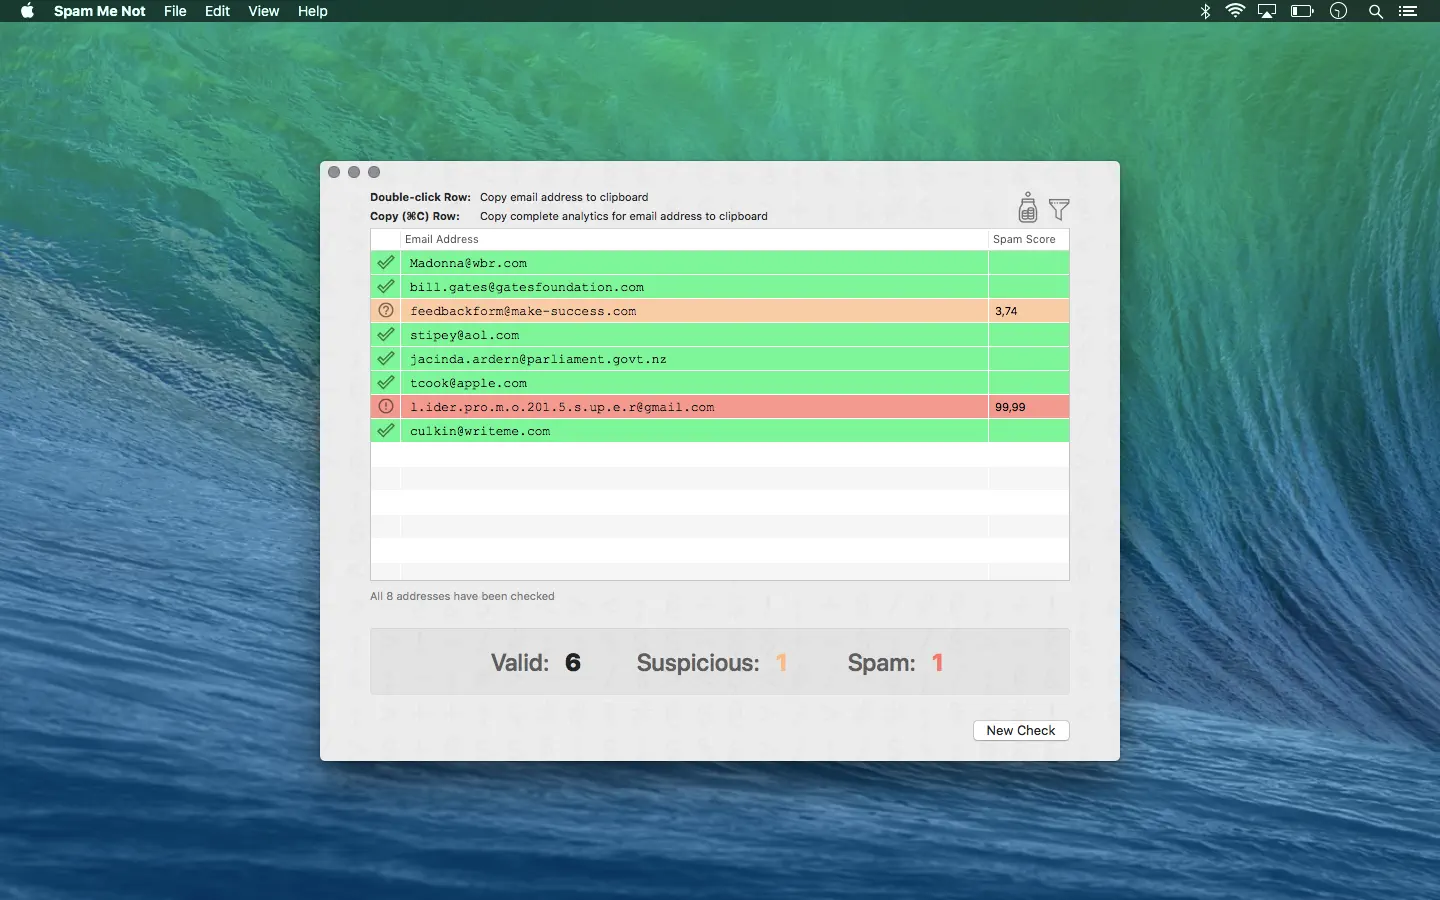Close the Spam Me Not window
The width and height of the screenshot is (1440, 900).
[334, 172]
